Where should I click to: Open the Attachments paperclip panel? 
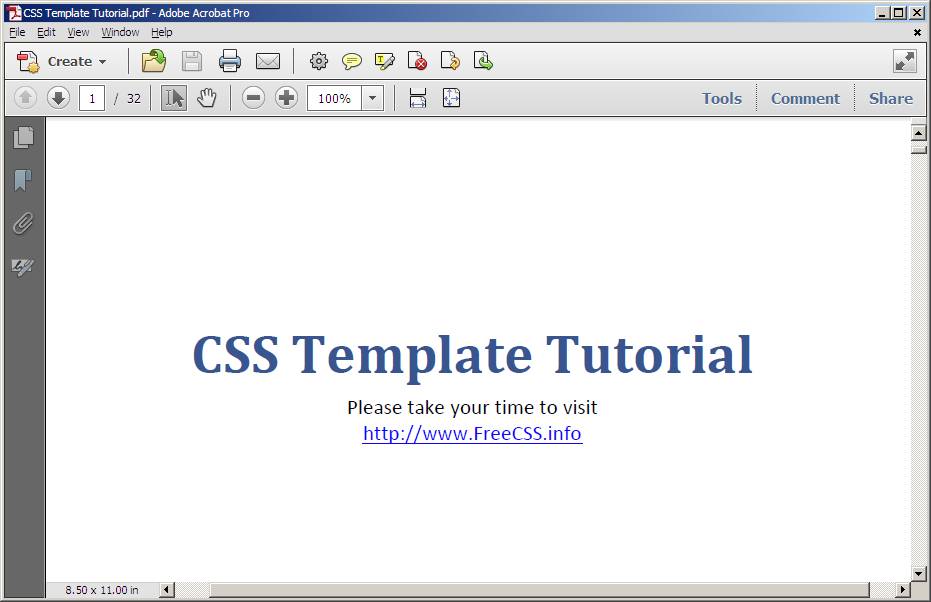(x=23, y=224)
